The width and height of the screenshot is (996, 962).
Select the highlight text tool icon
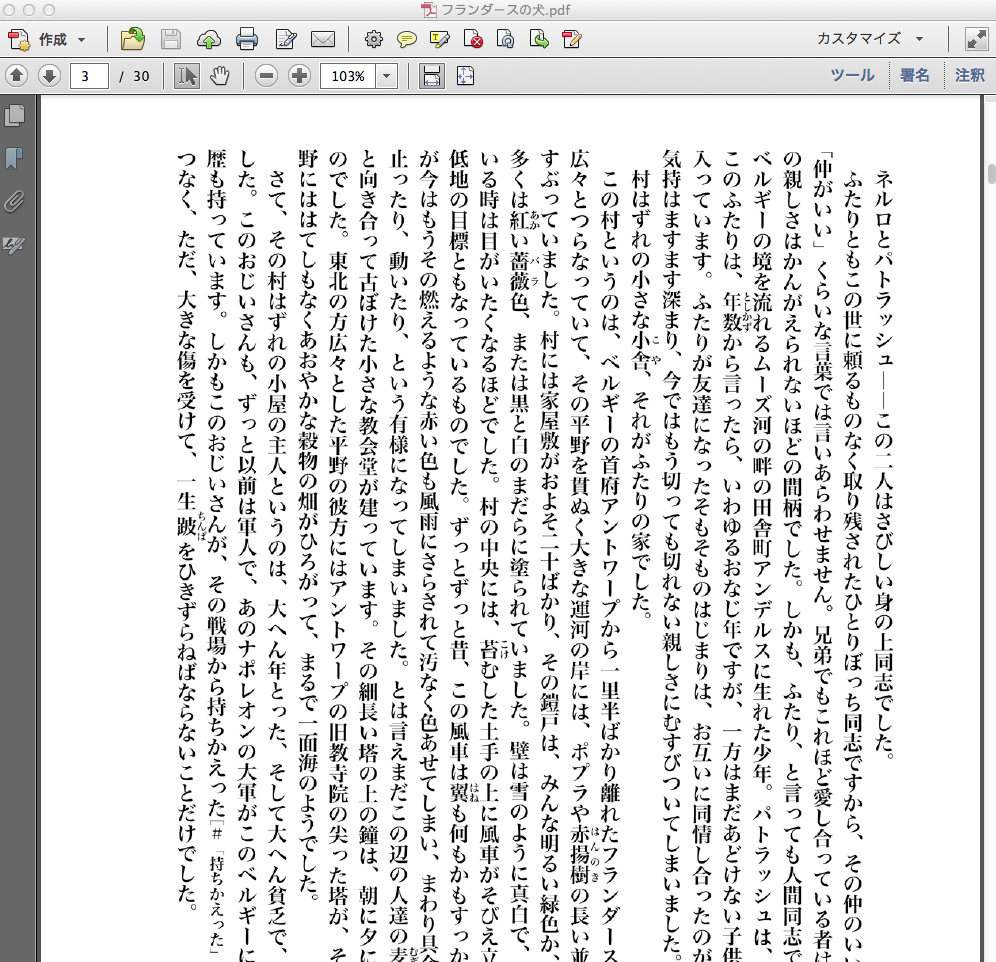point(440,40)
